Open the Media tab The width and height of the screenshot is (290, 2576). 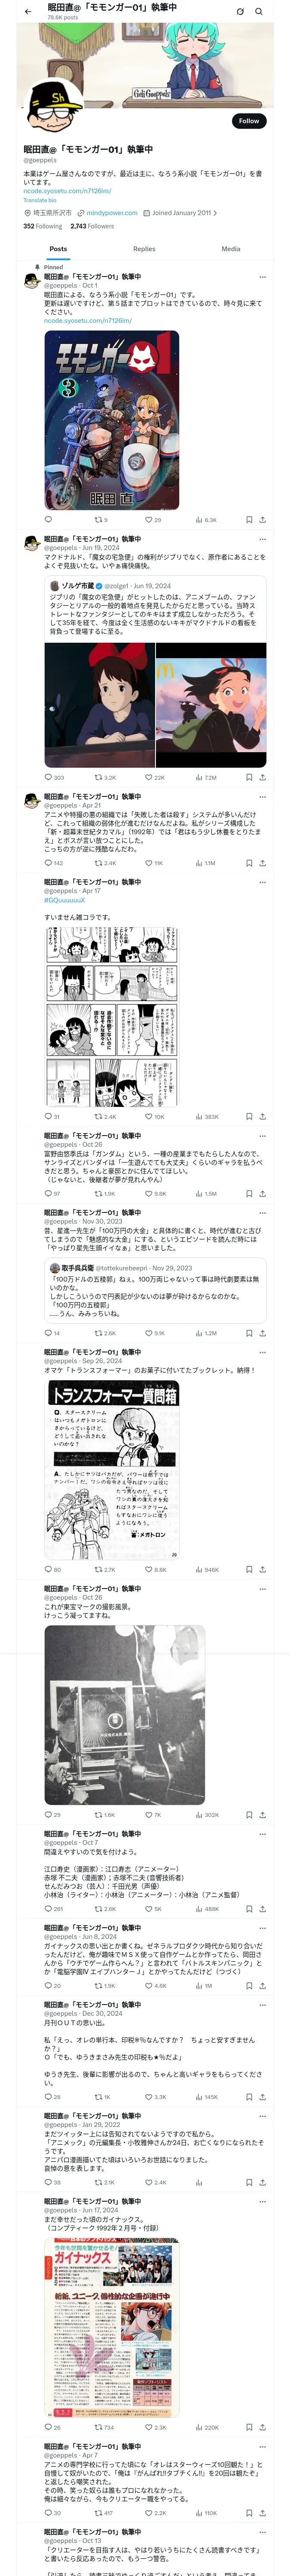pos(231,248)
